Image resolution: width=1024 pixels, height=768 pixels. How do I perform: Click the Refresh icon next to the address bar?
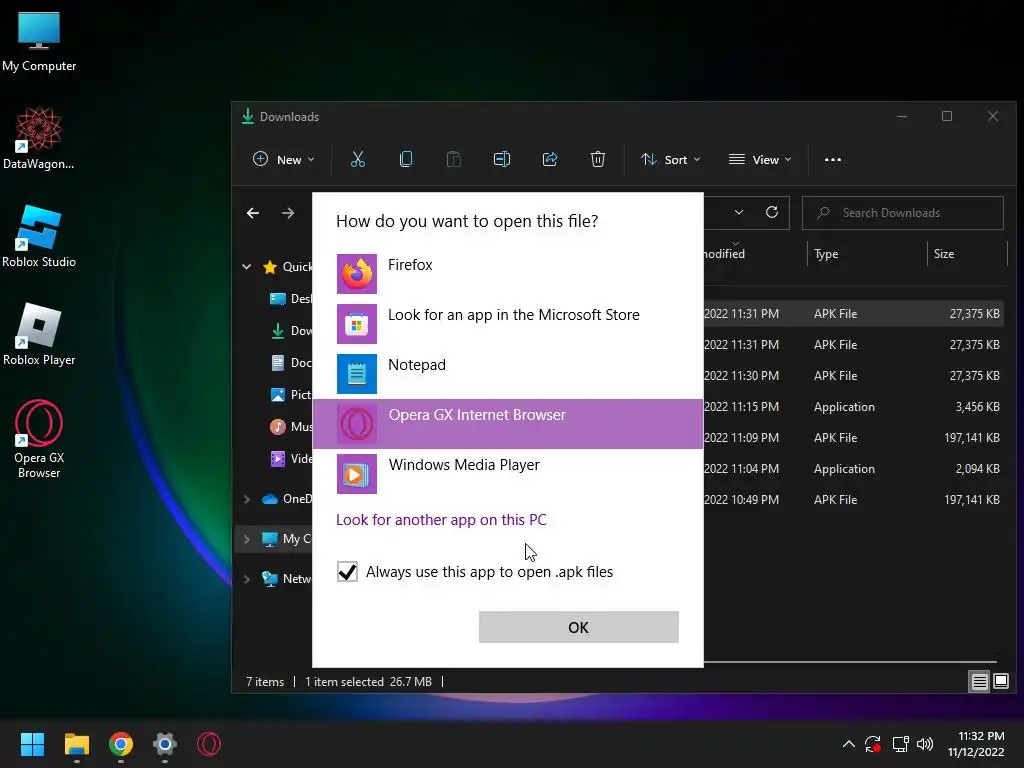pos(772,212)
